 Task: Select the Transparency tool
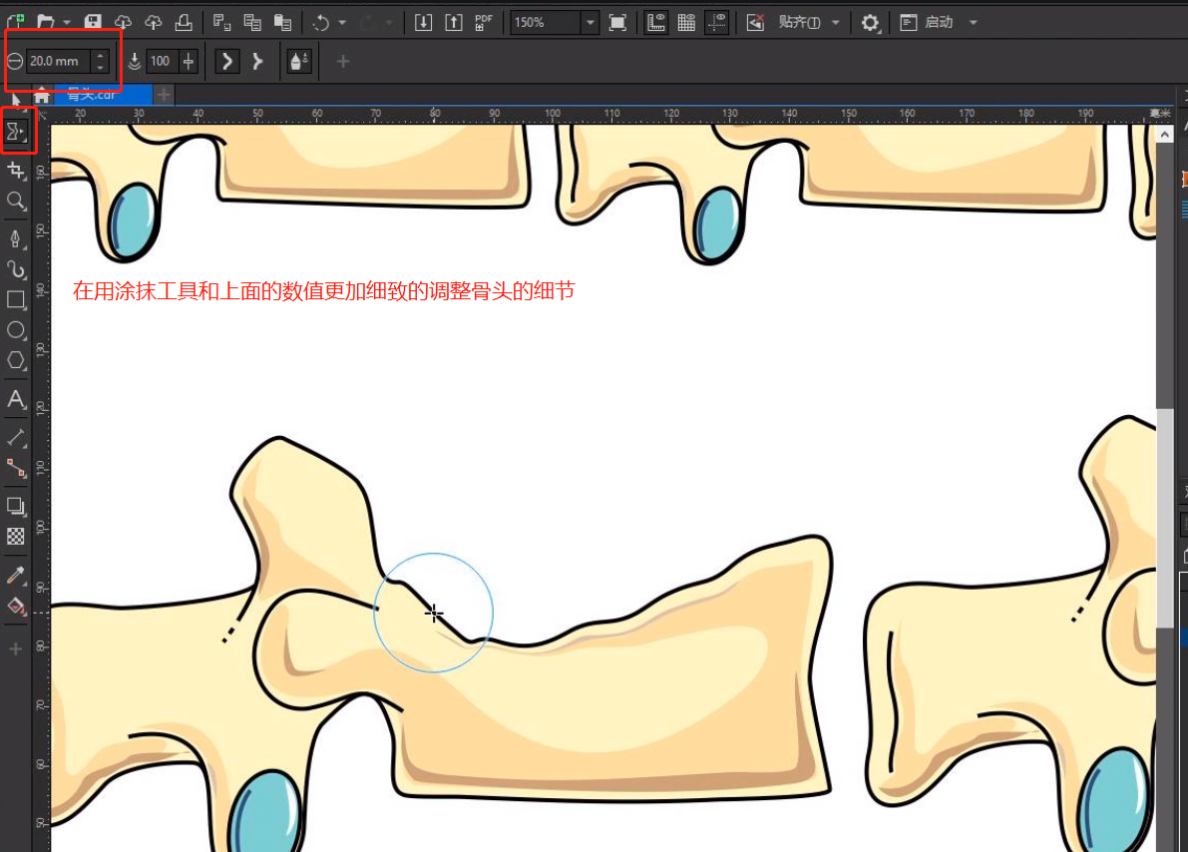[x=16, y=536]
